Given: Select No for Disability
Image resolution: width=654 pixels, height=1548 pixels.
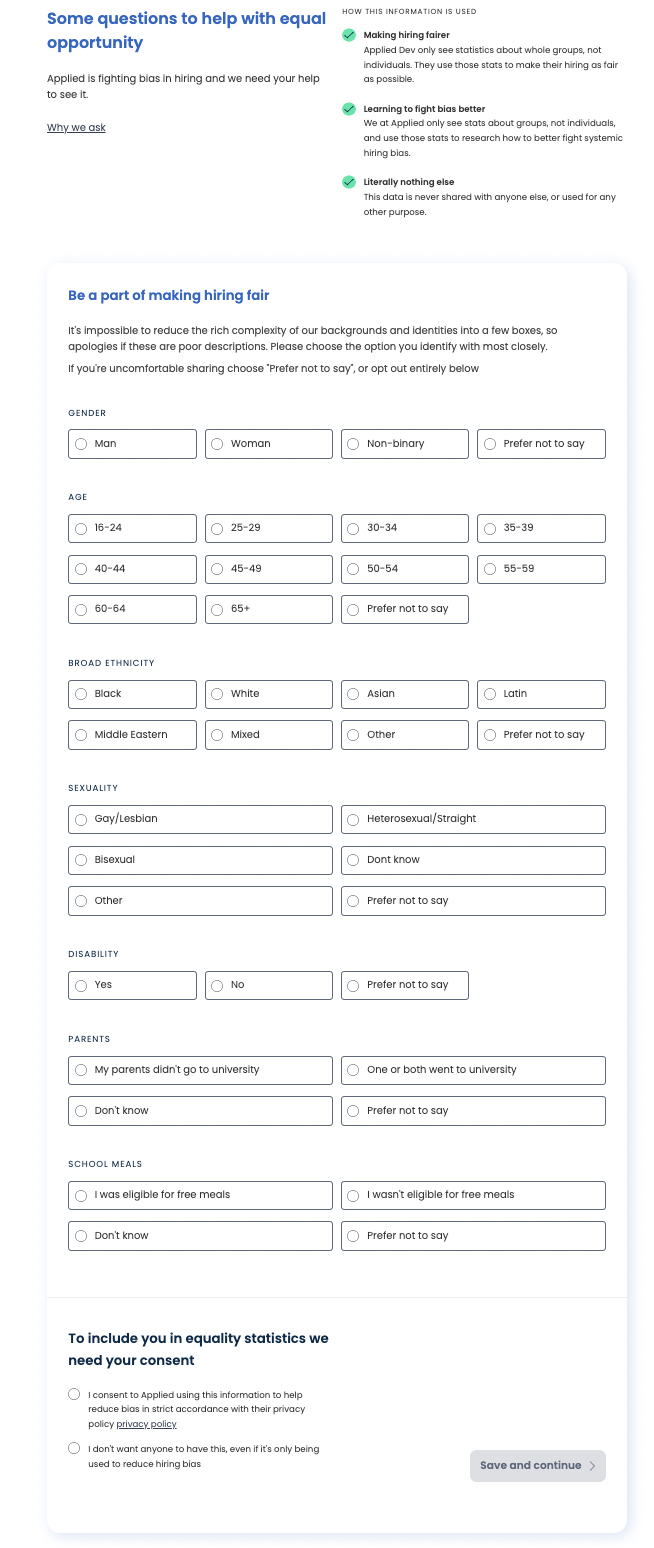Looking at the screenshot, I should pos(217,985).
